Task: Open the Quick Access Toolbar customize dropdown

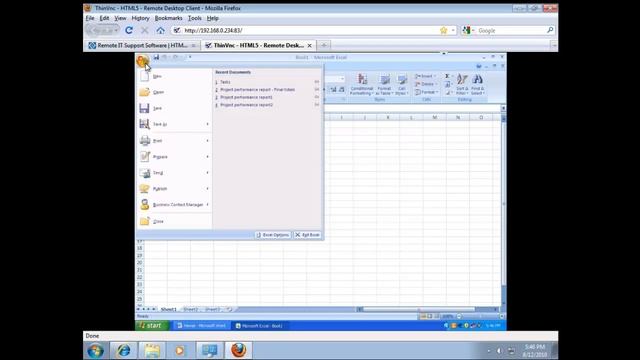Action: pos(190,58)
